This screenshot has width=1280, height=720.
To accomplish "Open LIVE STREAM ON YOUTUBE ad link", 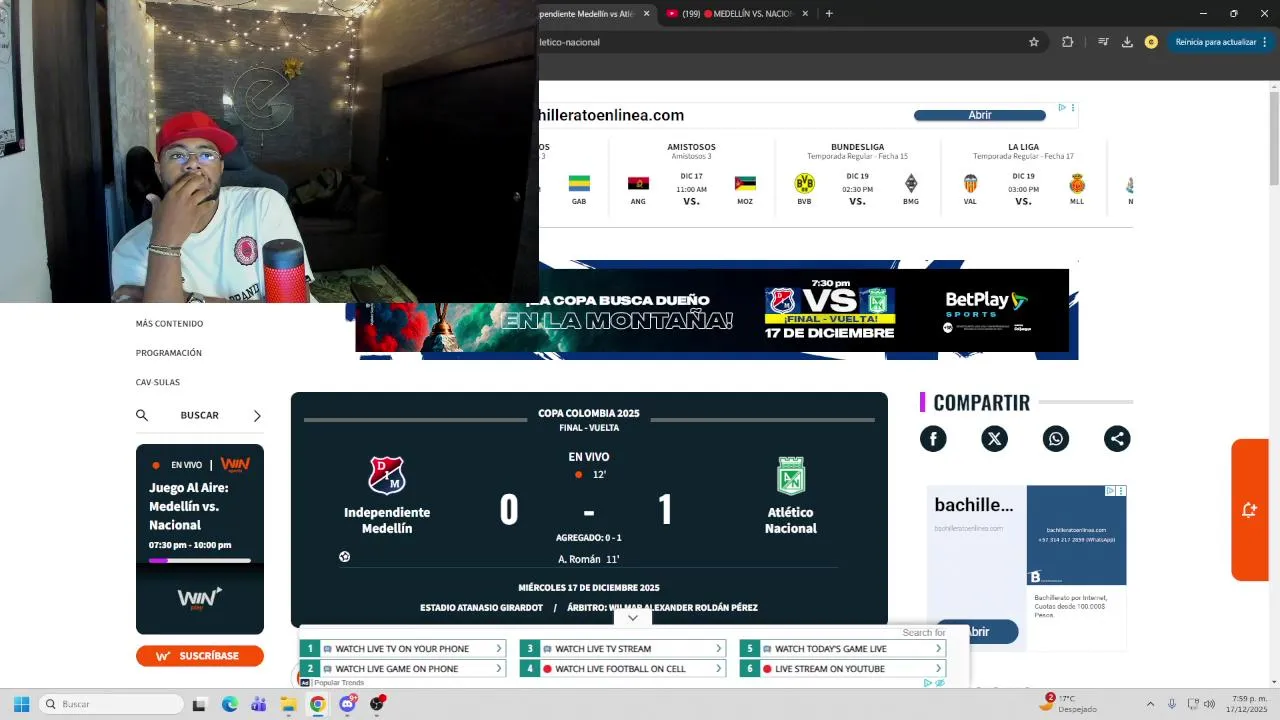I will click(x=842, y=669).
